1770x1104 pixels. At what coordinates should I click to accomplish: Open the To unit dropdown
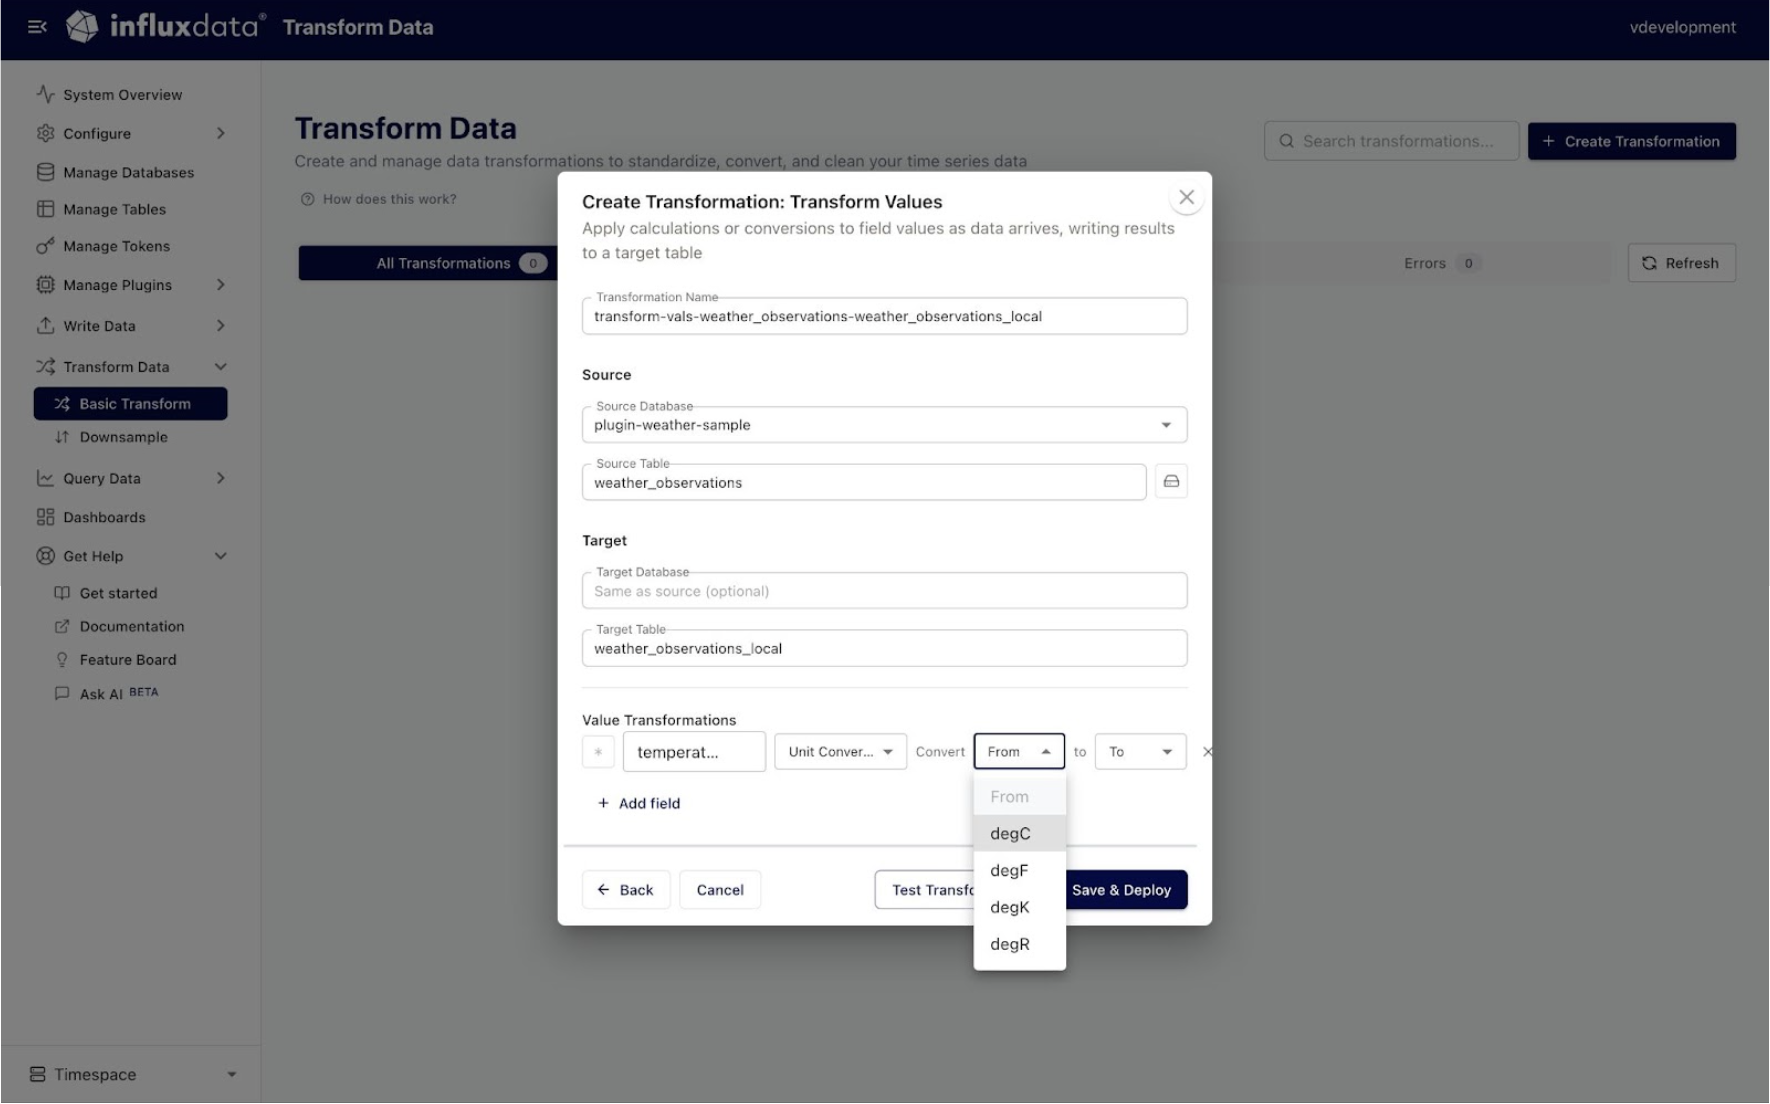1140,752
